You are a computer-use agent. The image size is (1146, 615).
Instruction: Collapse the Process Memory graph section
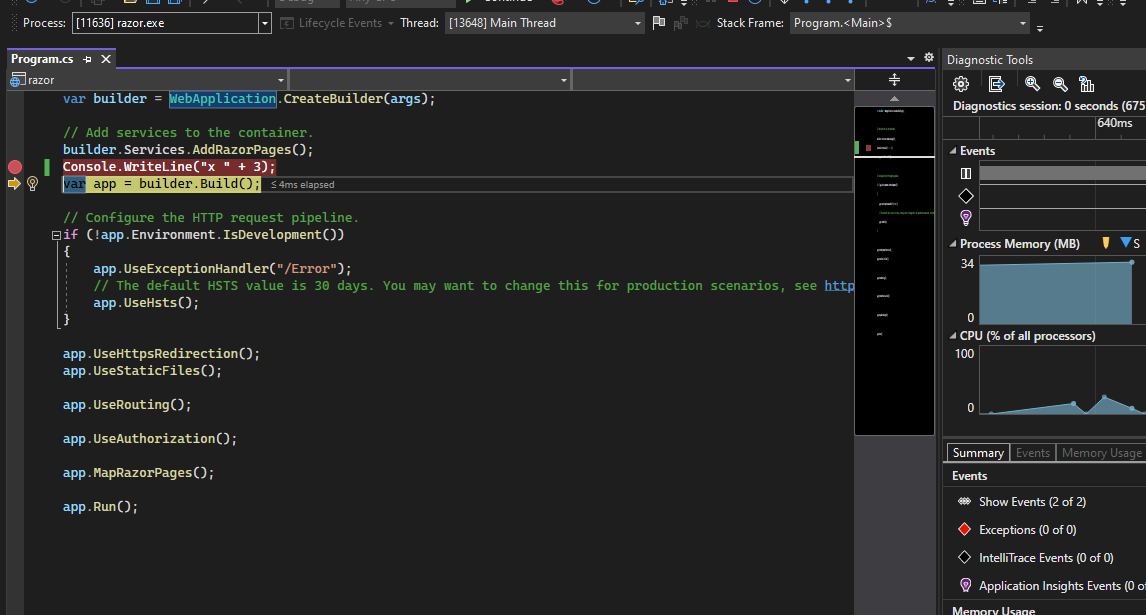point(952,244)
